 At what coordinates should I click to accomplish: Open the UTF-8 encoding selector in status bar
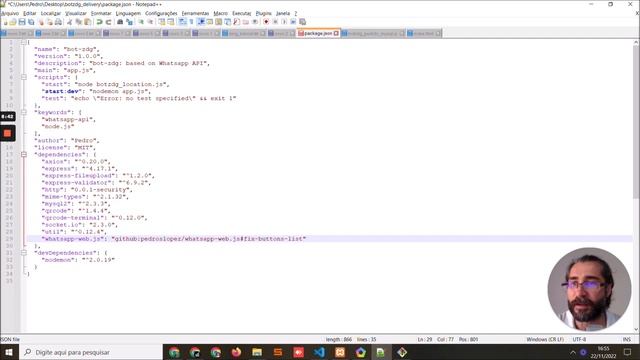click(x=579, y=339)
